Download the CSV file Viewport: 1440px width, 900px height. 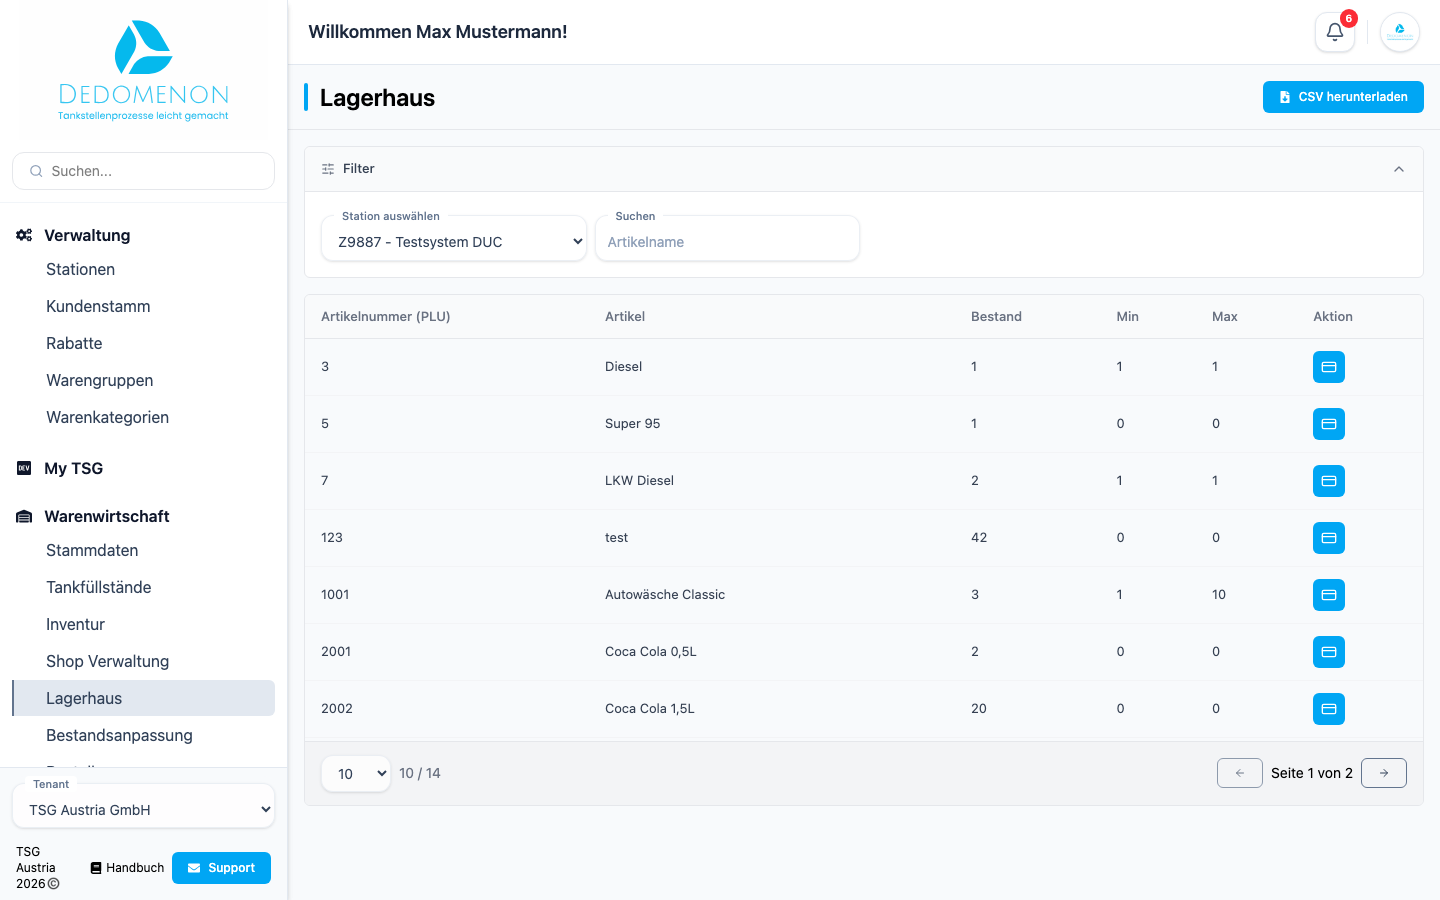(1343, 97)
